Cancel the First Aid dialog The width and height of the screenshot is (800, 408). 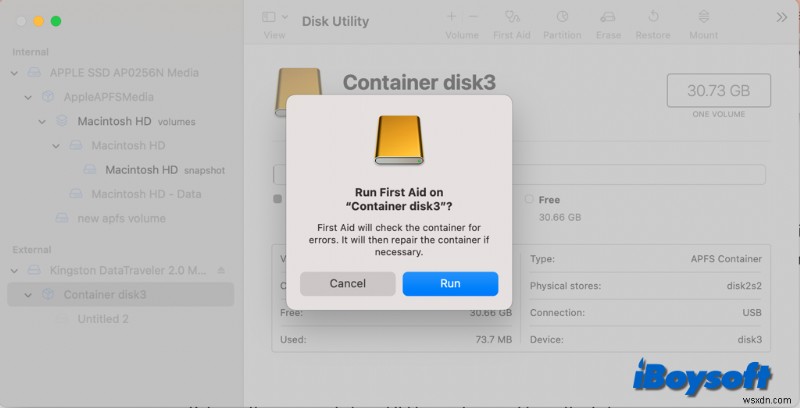pos(347,284)
